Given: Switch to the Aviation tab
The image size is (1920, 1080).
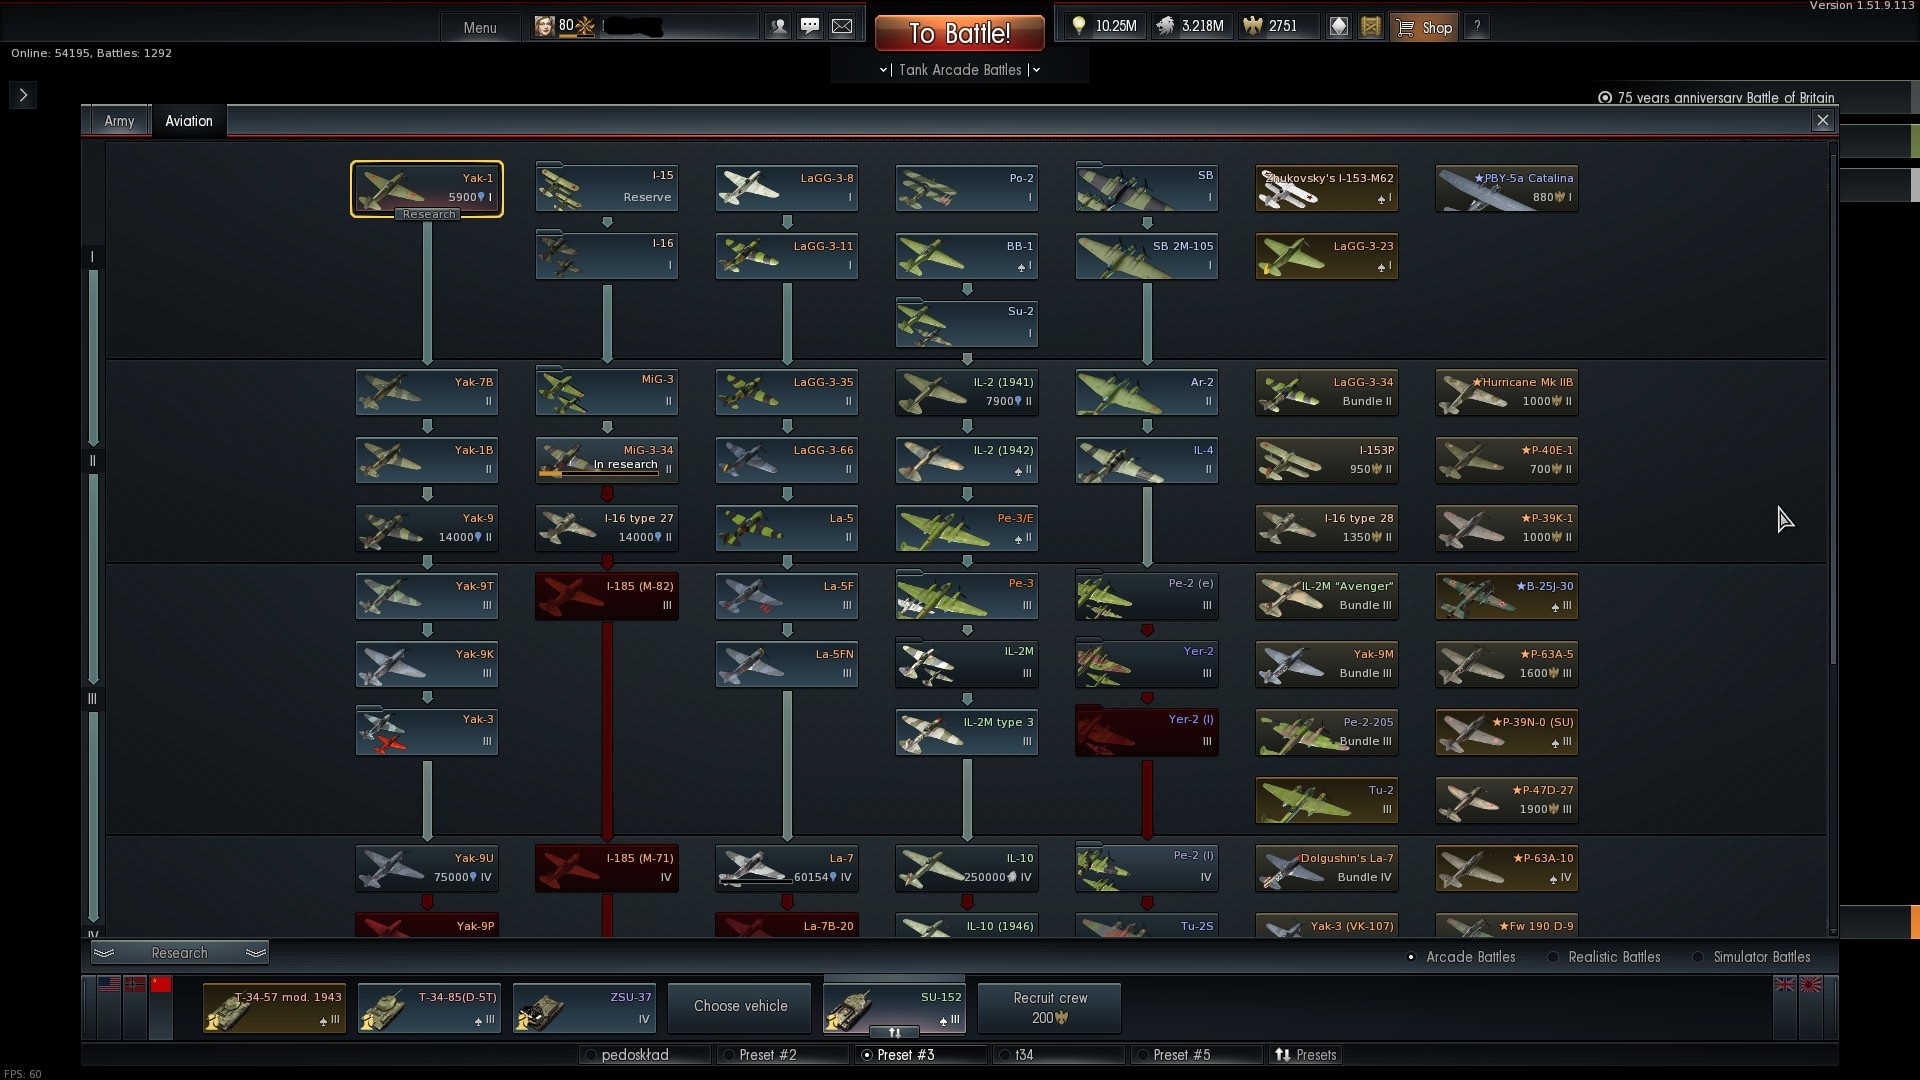Looking at the screenshot, I should (x=189, y=121).
